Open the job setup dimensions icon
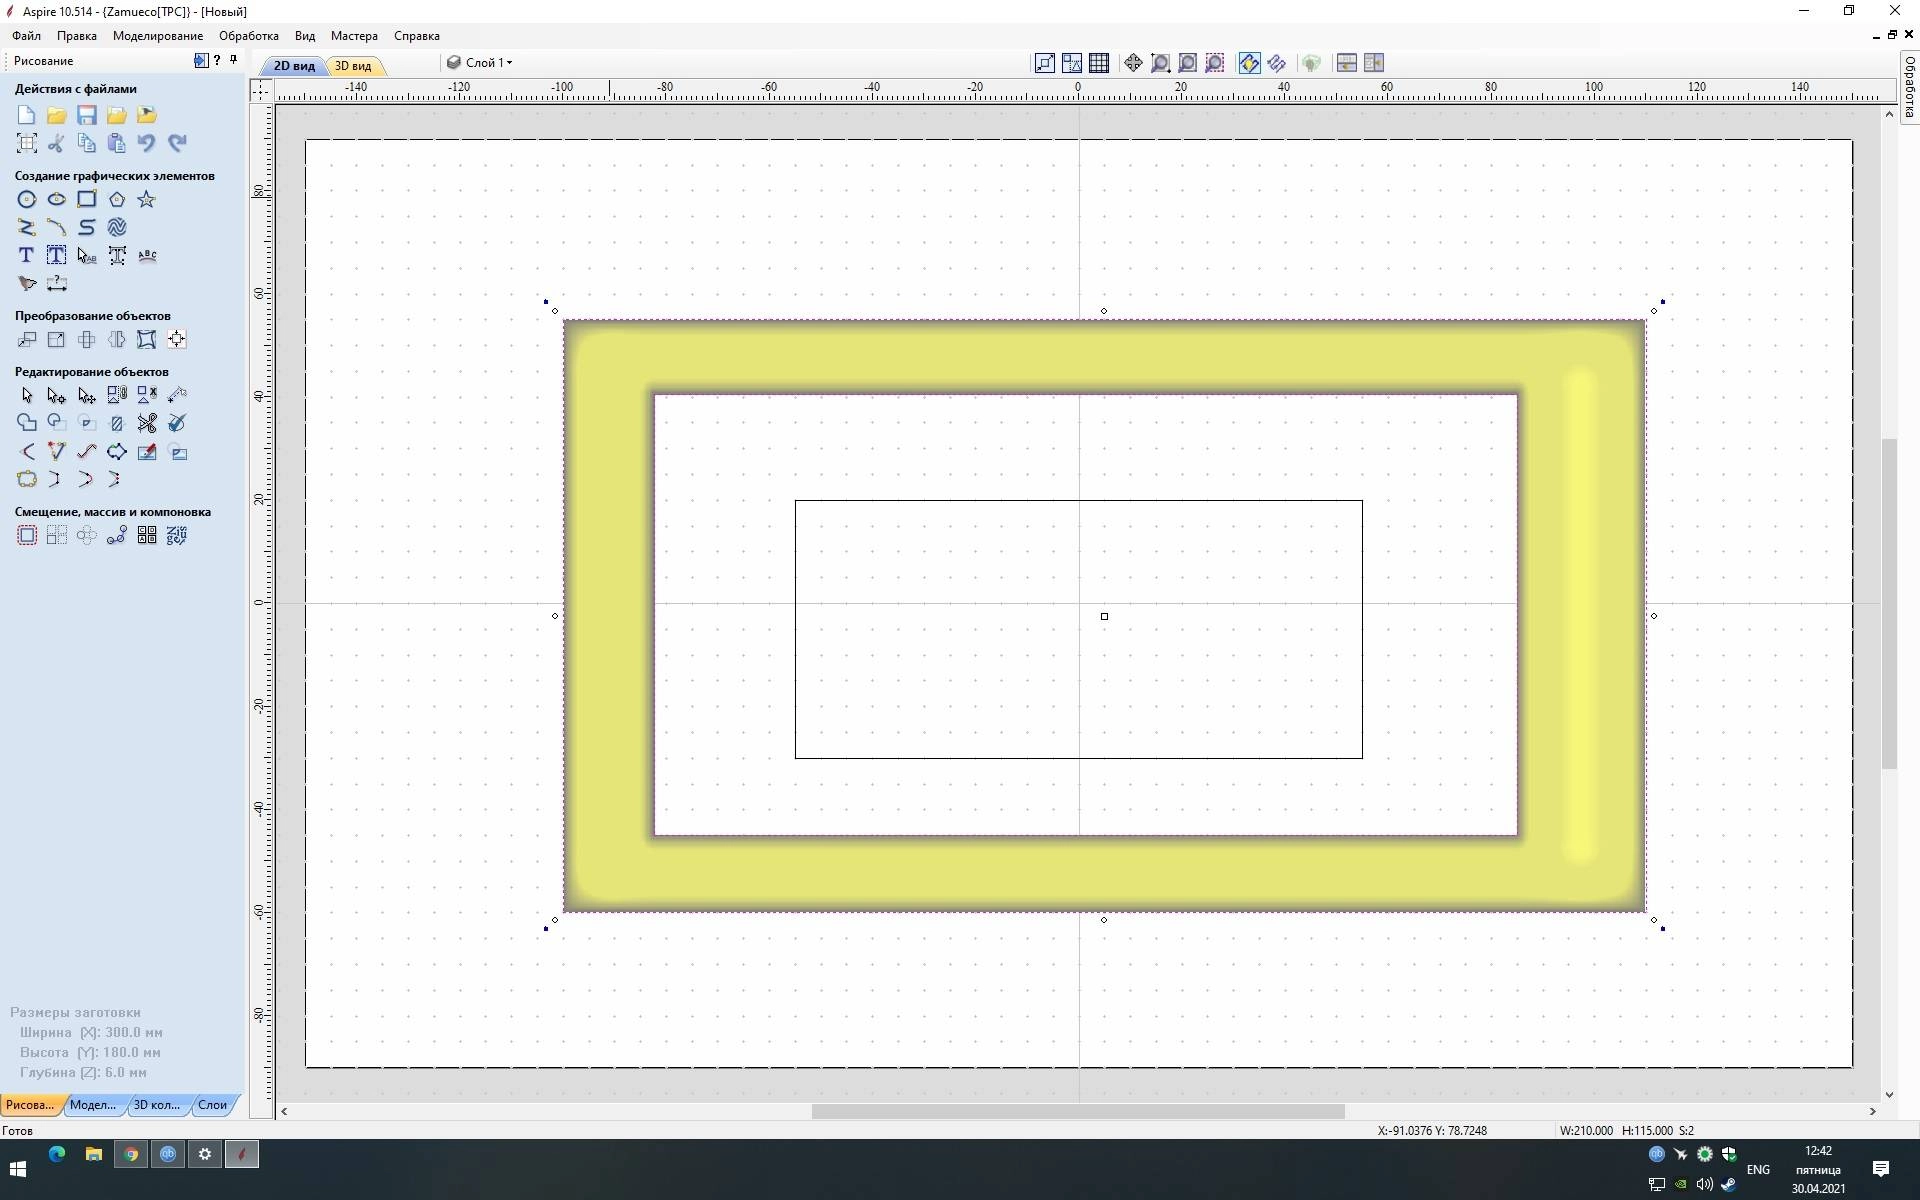Image resolution: width=1920 pixels, height=1200 pixels. click(x=26, y=143)
